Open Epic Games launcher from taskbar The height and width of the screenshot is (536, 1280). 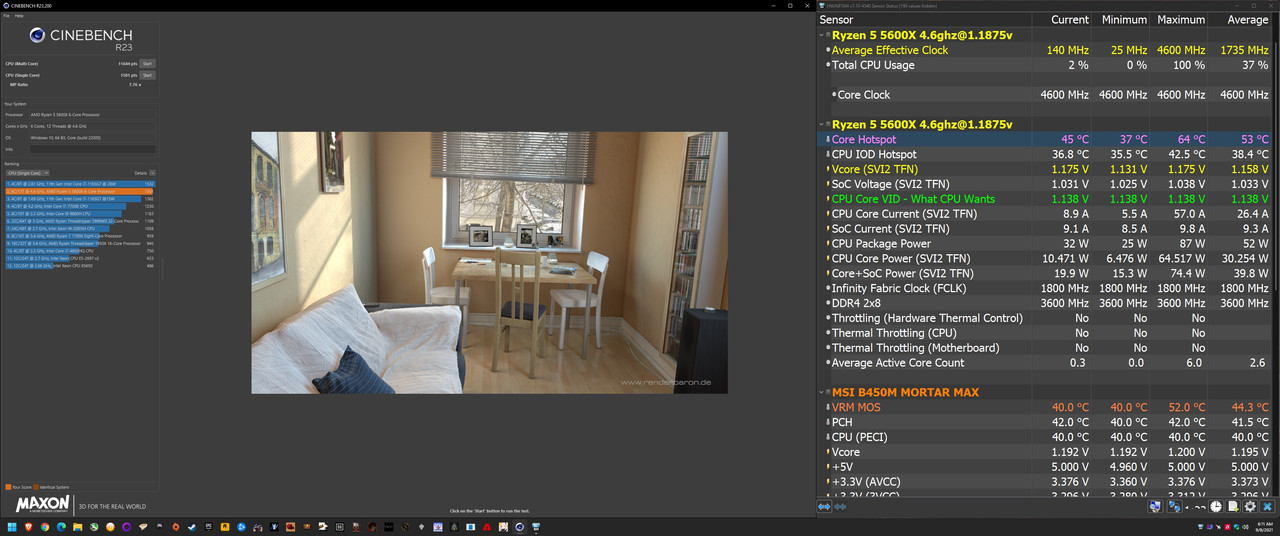coord(208,526)
